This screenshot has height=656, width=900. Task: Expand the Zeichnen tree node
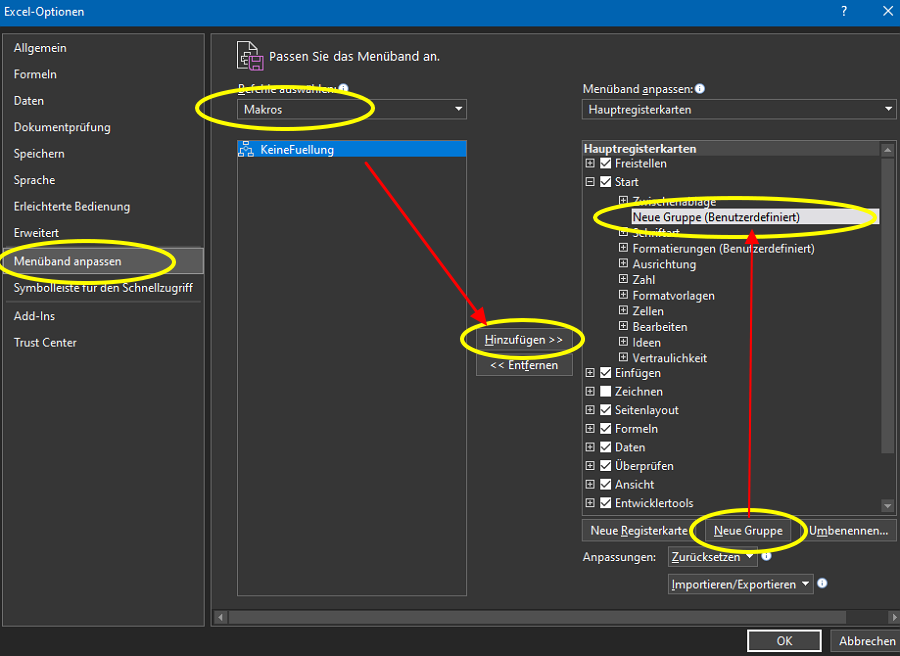coord(589,391)
